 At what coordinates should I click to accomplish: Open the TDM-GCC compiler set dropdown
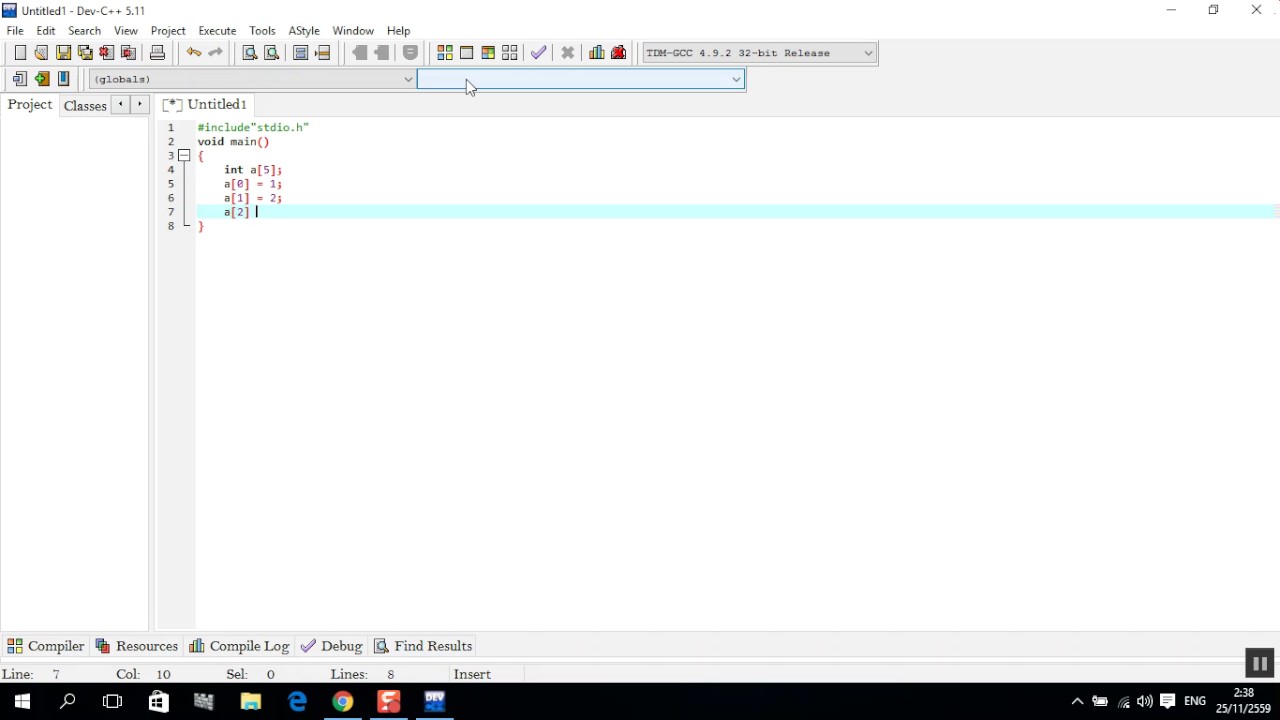coord(760,53)
